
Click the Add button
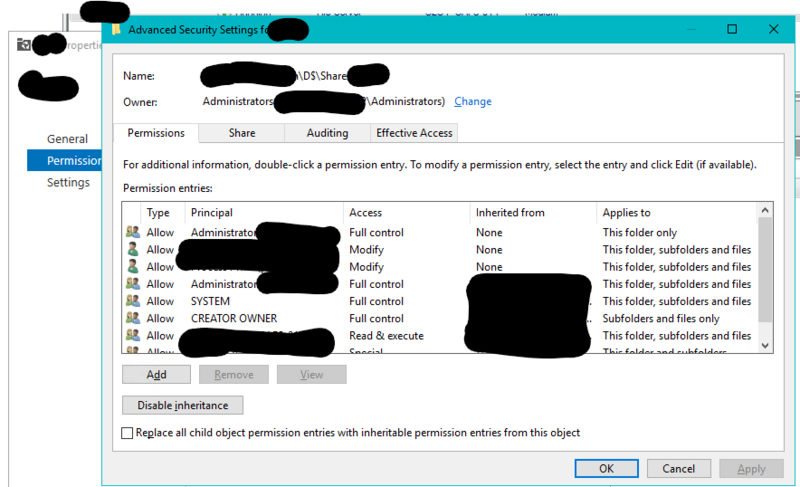tap(156, 374)
